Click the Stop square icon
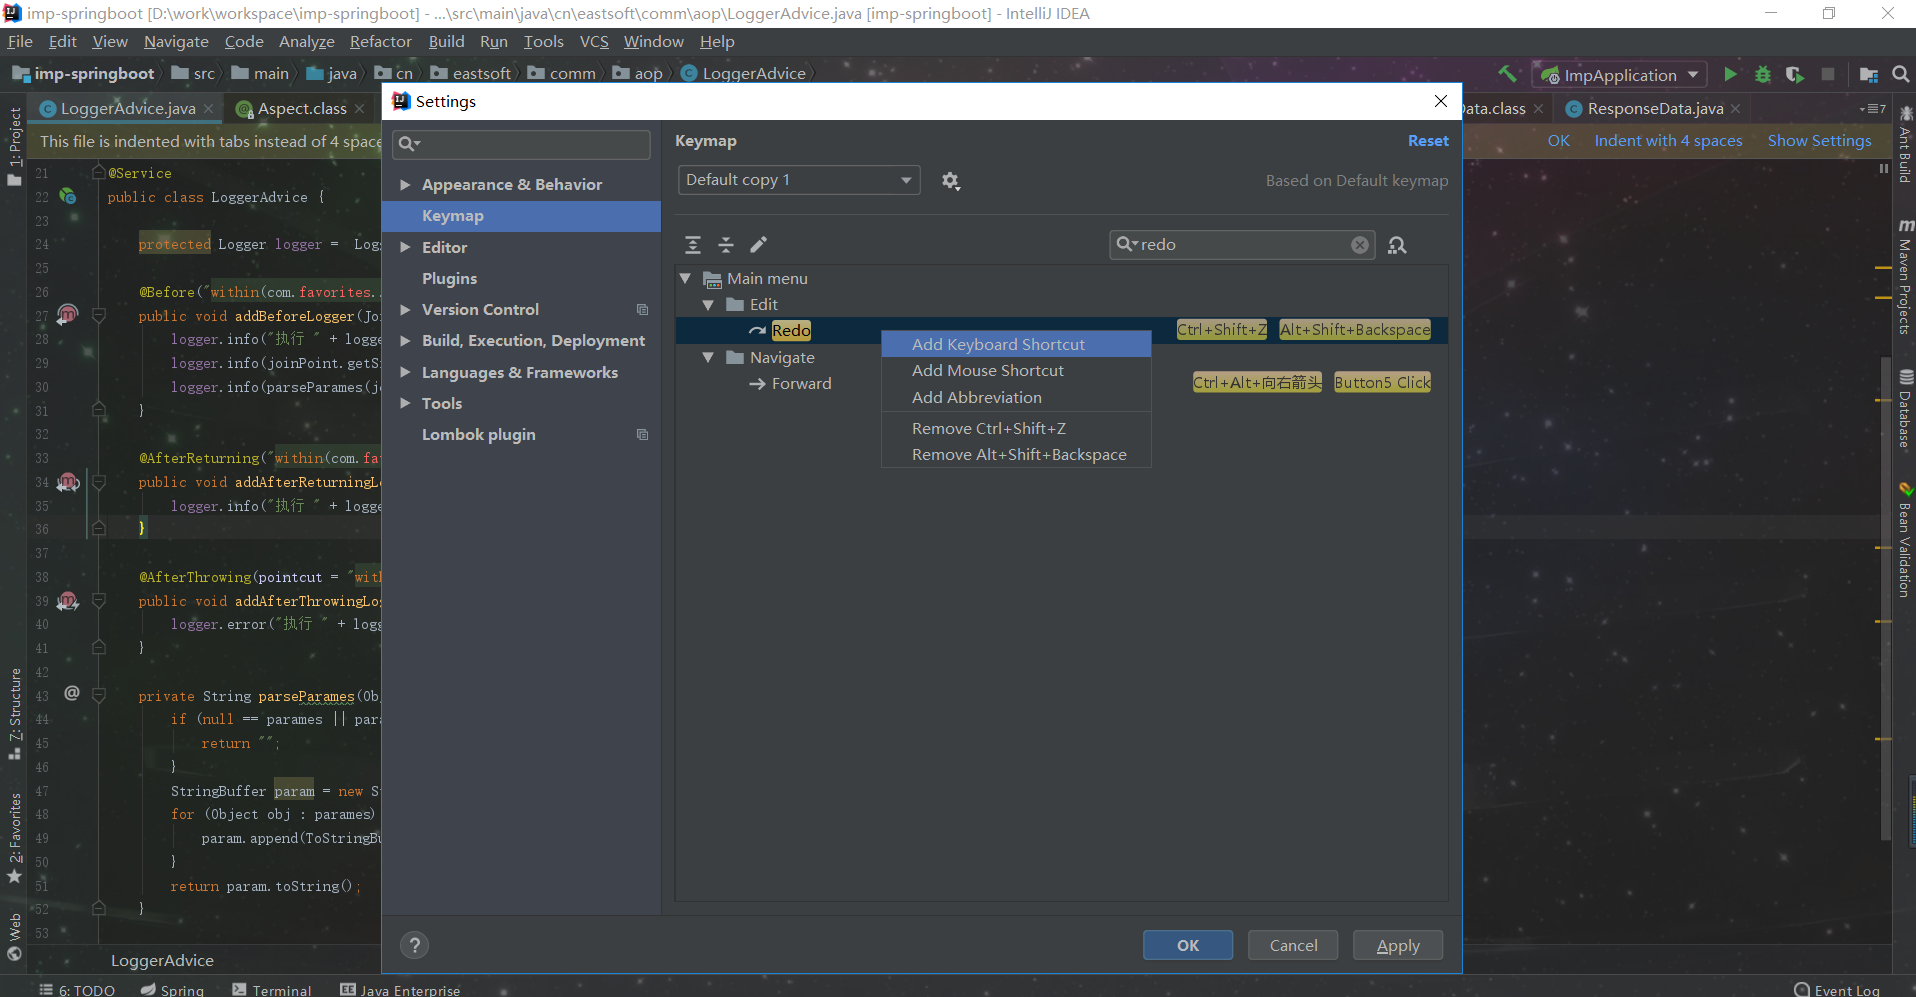Viewport: 1916px width, 997px height. click(x=1828, y=75)
